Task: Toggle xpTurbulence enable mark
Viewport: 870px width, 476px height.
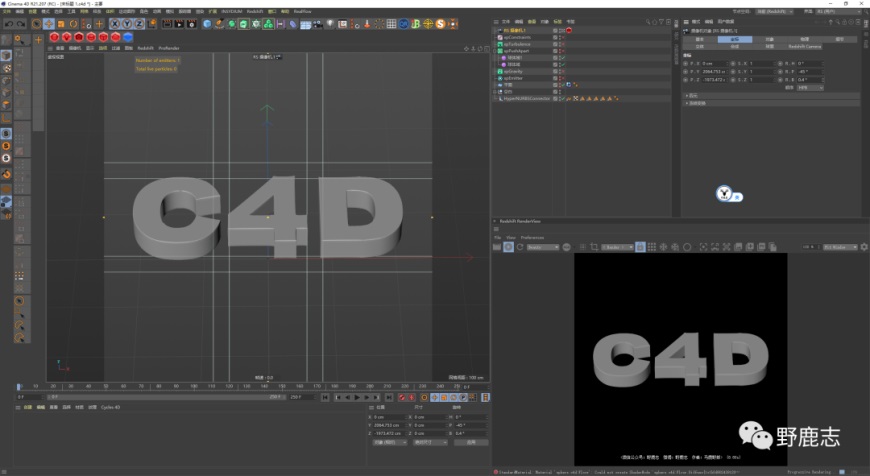Action: click(x=562, y=44)
